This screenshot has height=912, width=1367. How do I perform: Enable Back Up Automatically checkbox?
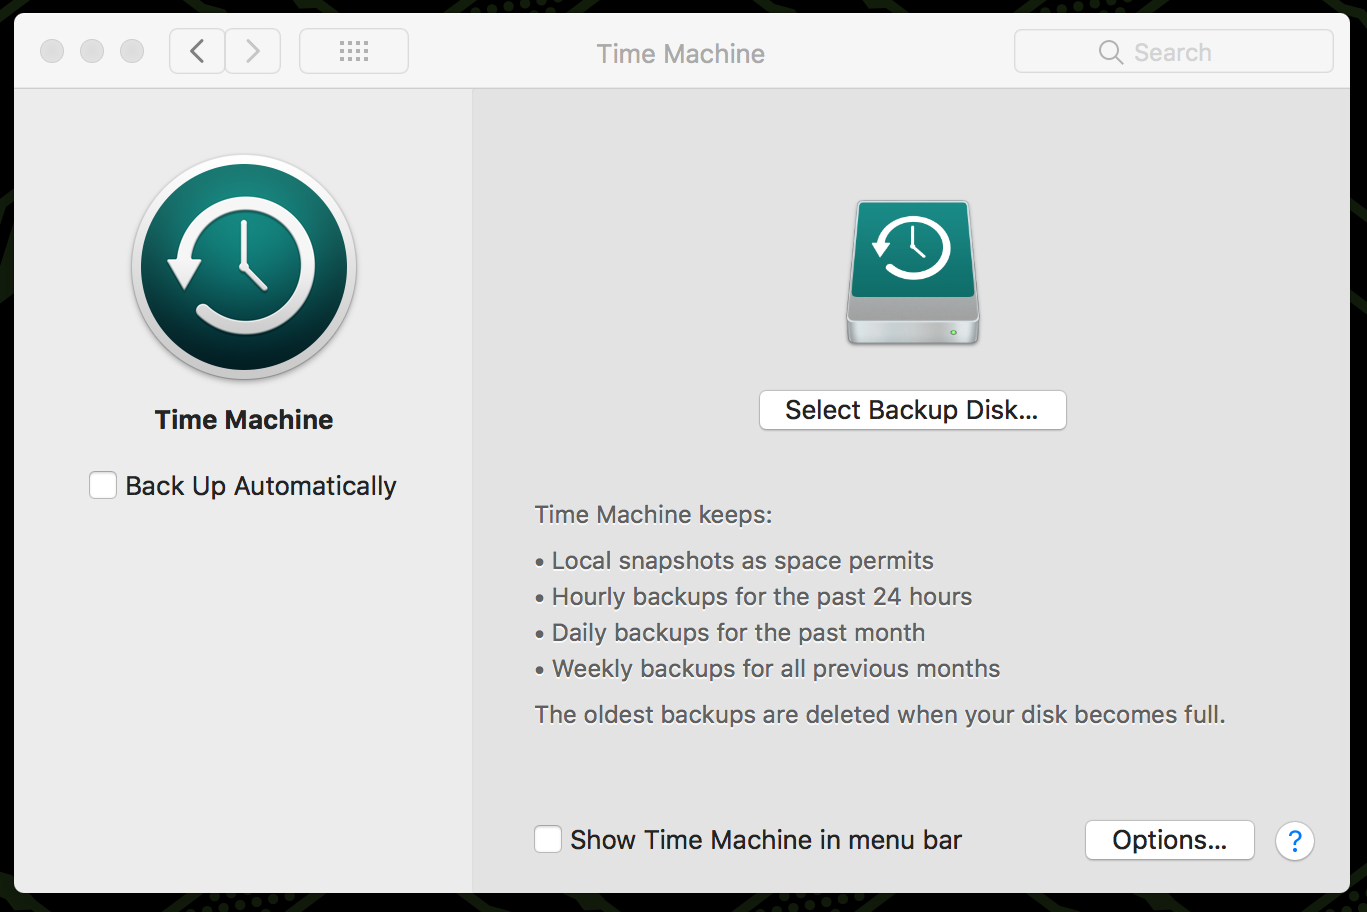click(103, 486)
